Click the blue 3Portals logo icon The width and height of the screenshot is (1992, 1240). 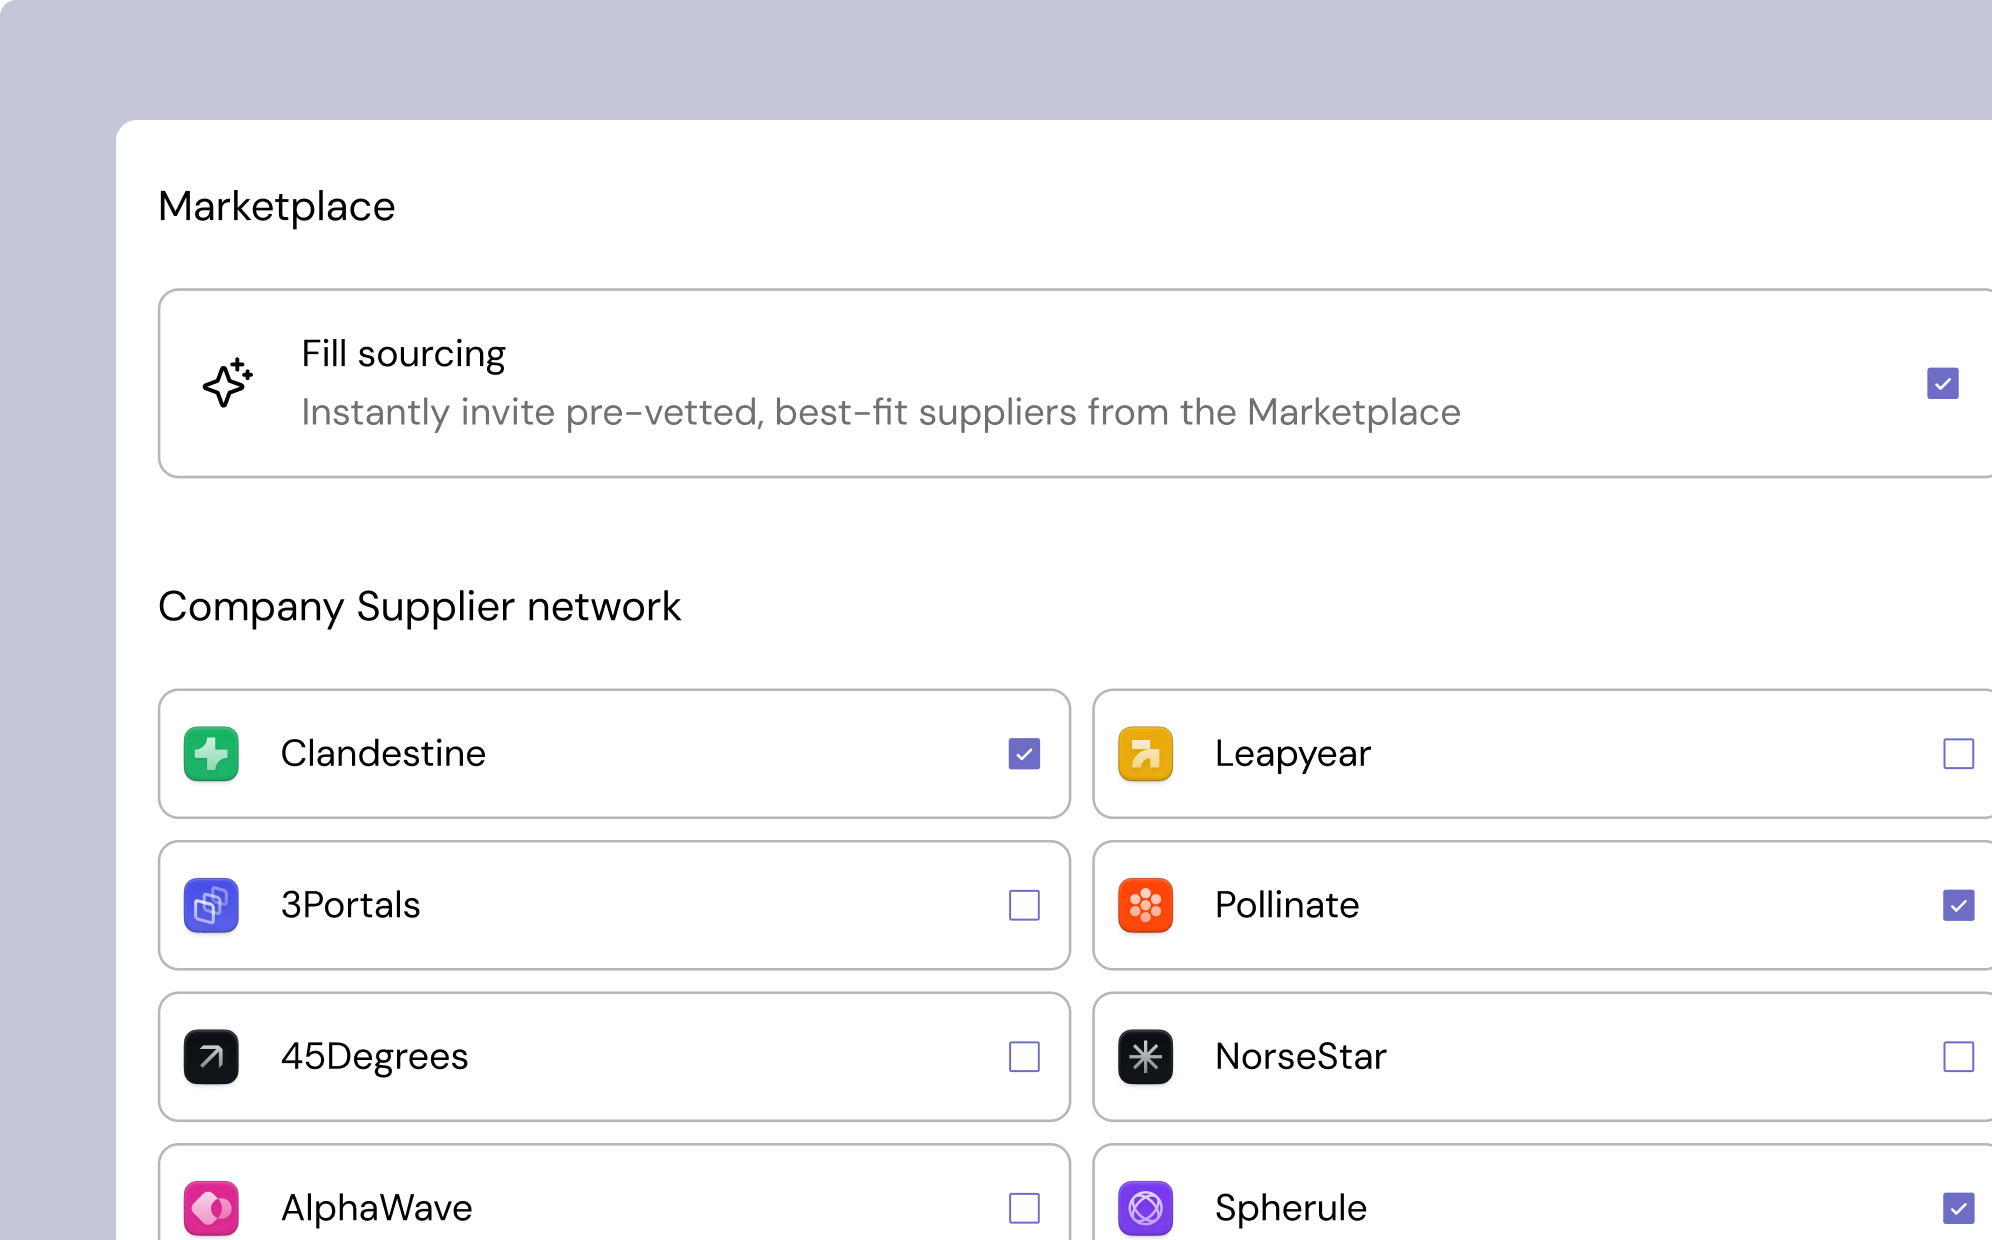pyautogui.click(x=211, y=906)
